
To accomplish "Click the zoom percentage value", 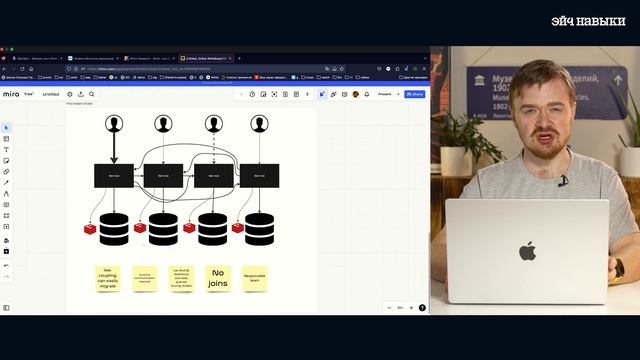I will pyautogui.click(x=400, y=308).
